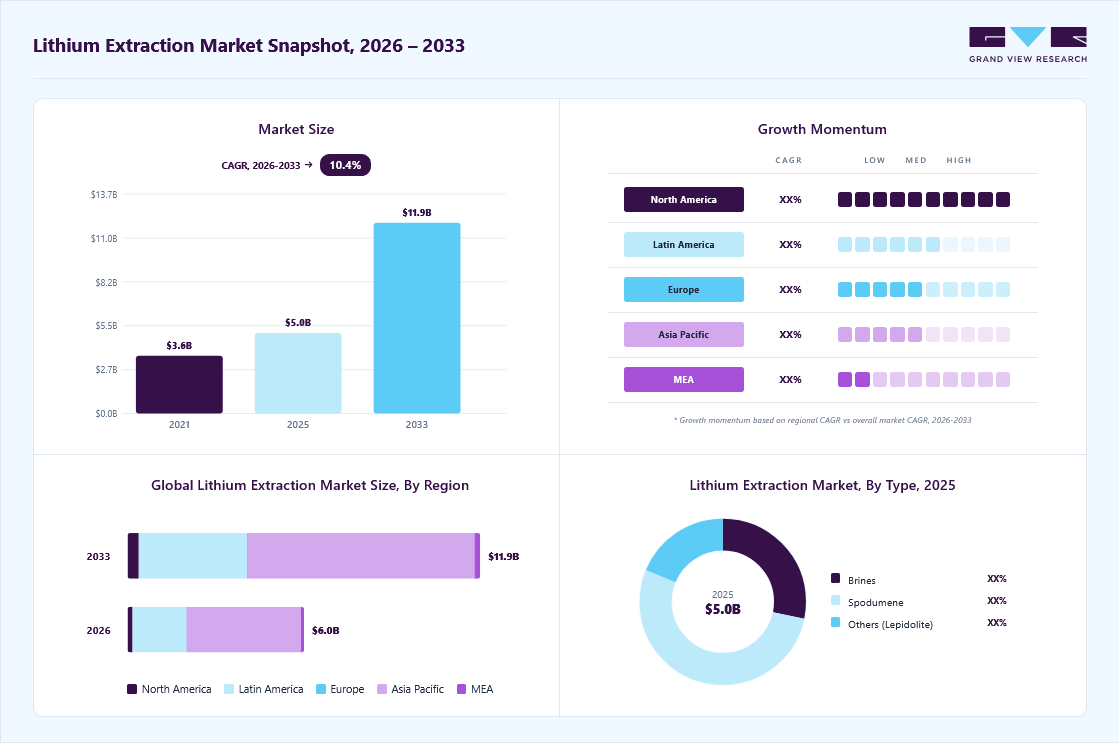Click the Latin America segment of 2033 bar
Viewport: 1120px width, 743px height.
193,556
